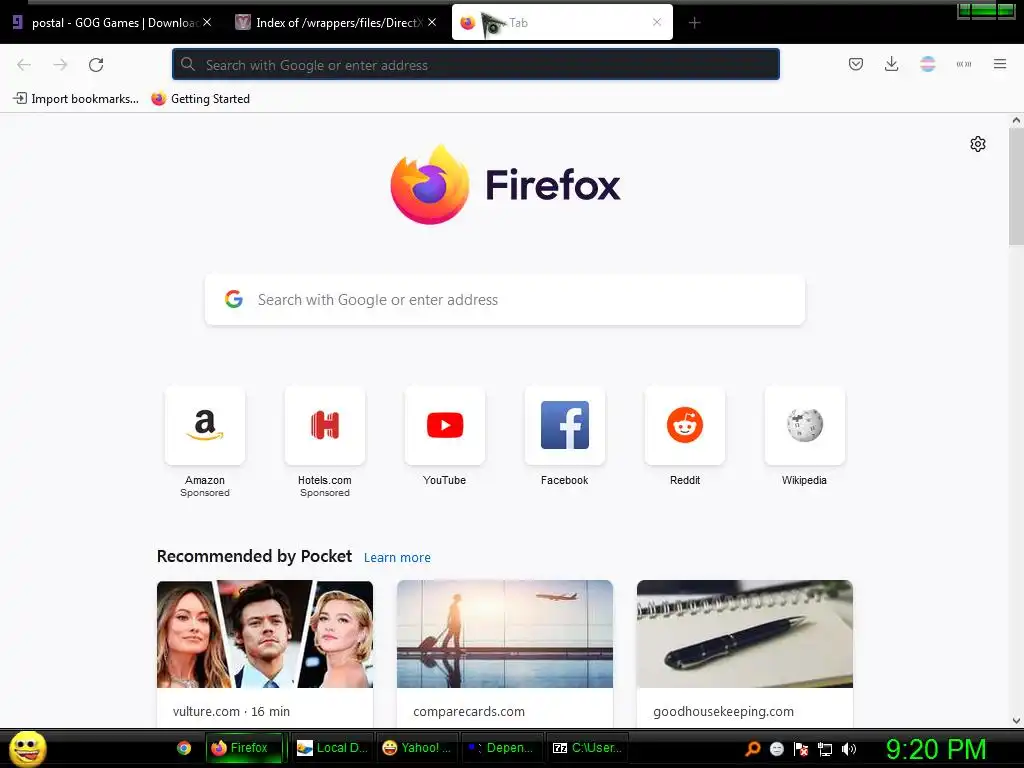
Task: Open the Downloads panel icon
Action: pyautogui.click(x=891, y=64)
